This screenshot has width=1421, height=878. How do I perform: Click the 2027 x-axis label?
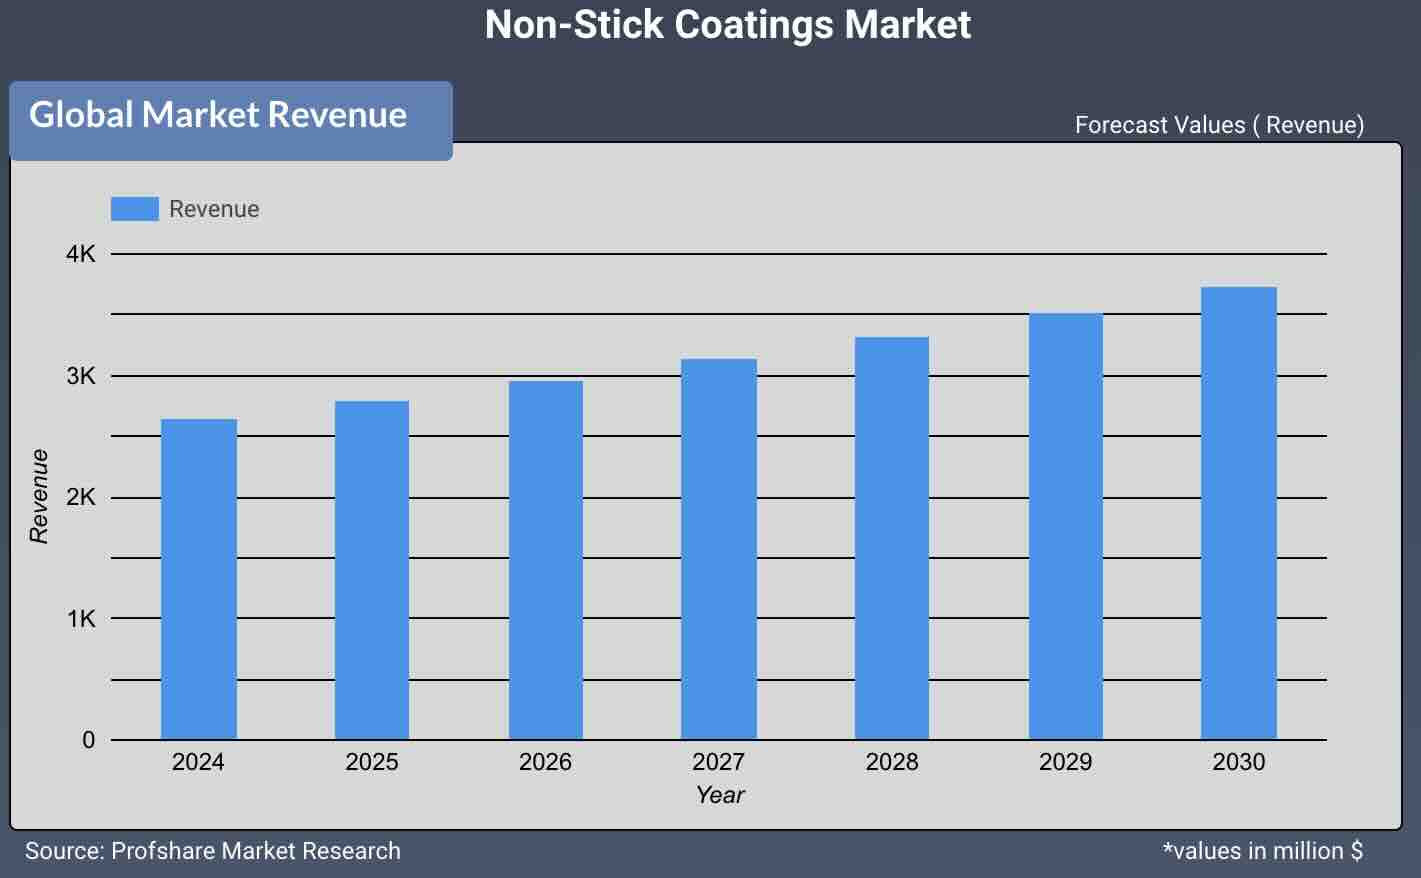718,762
